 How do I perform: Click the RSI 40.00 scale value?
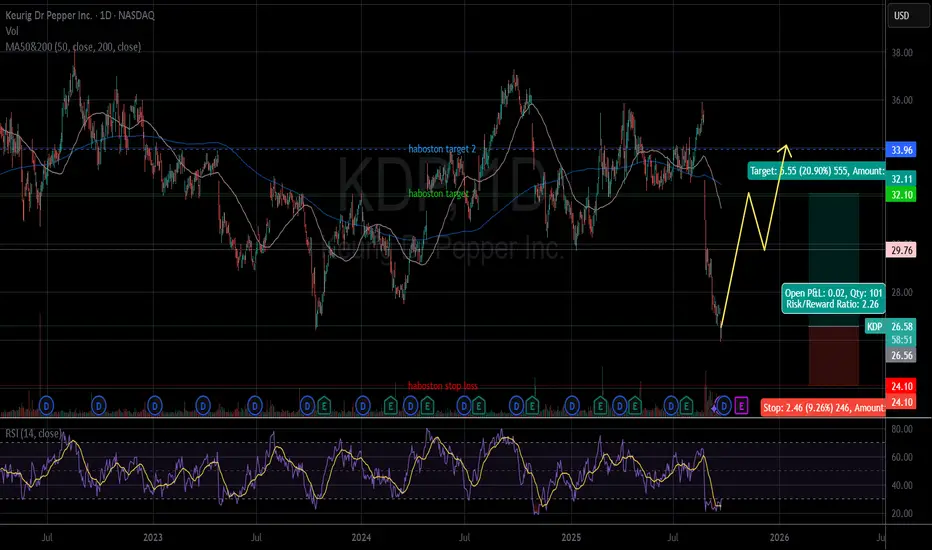pos(902,485)
